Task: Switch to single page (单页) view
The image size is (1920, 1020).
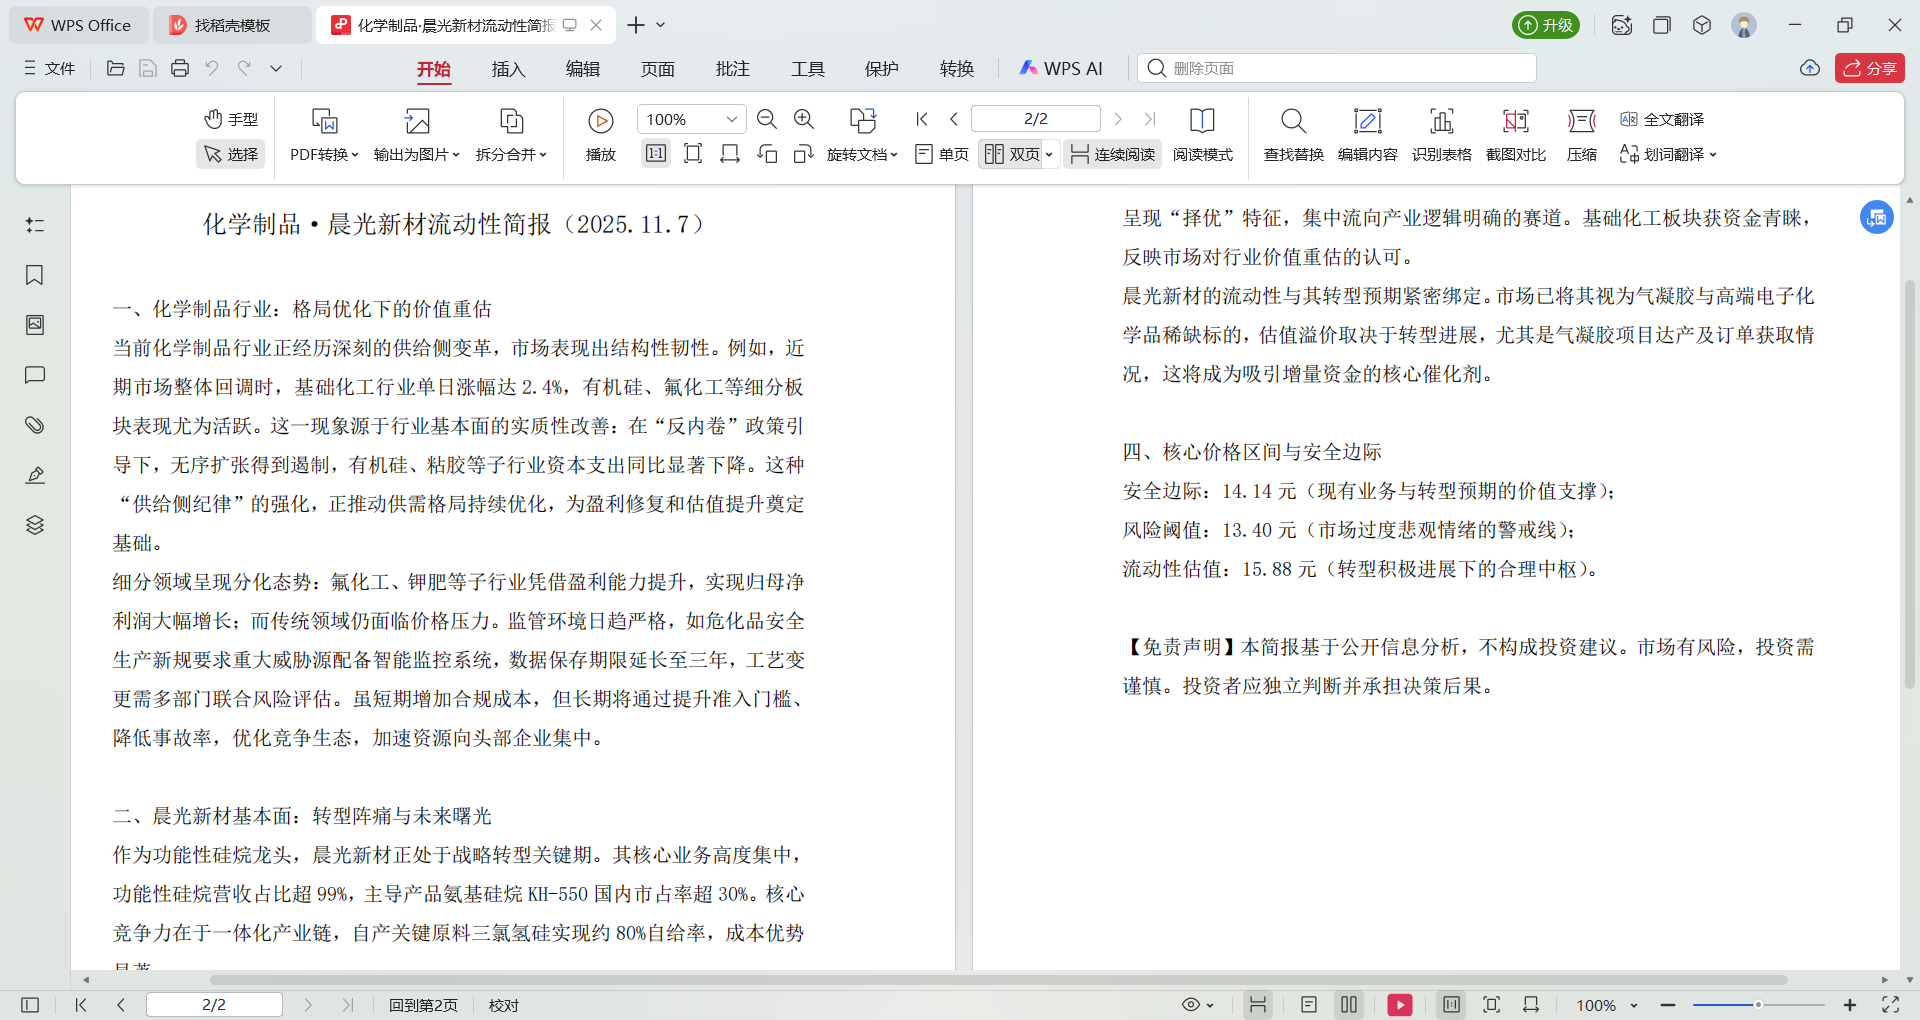Action: (x=942, y=154)
